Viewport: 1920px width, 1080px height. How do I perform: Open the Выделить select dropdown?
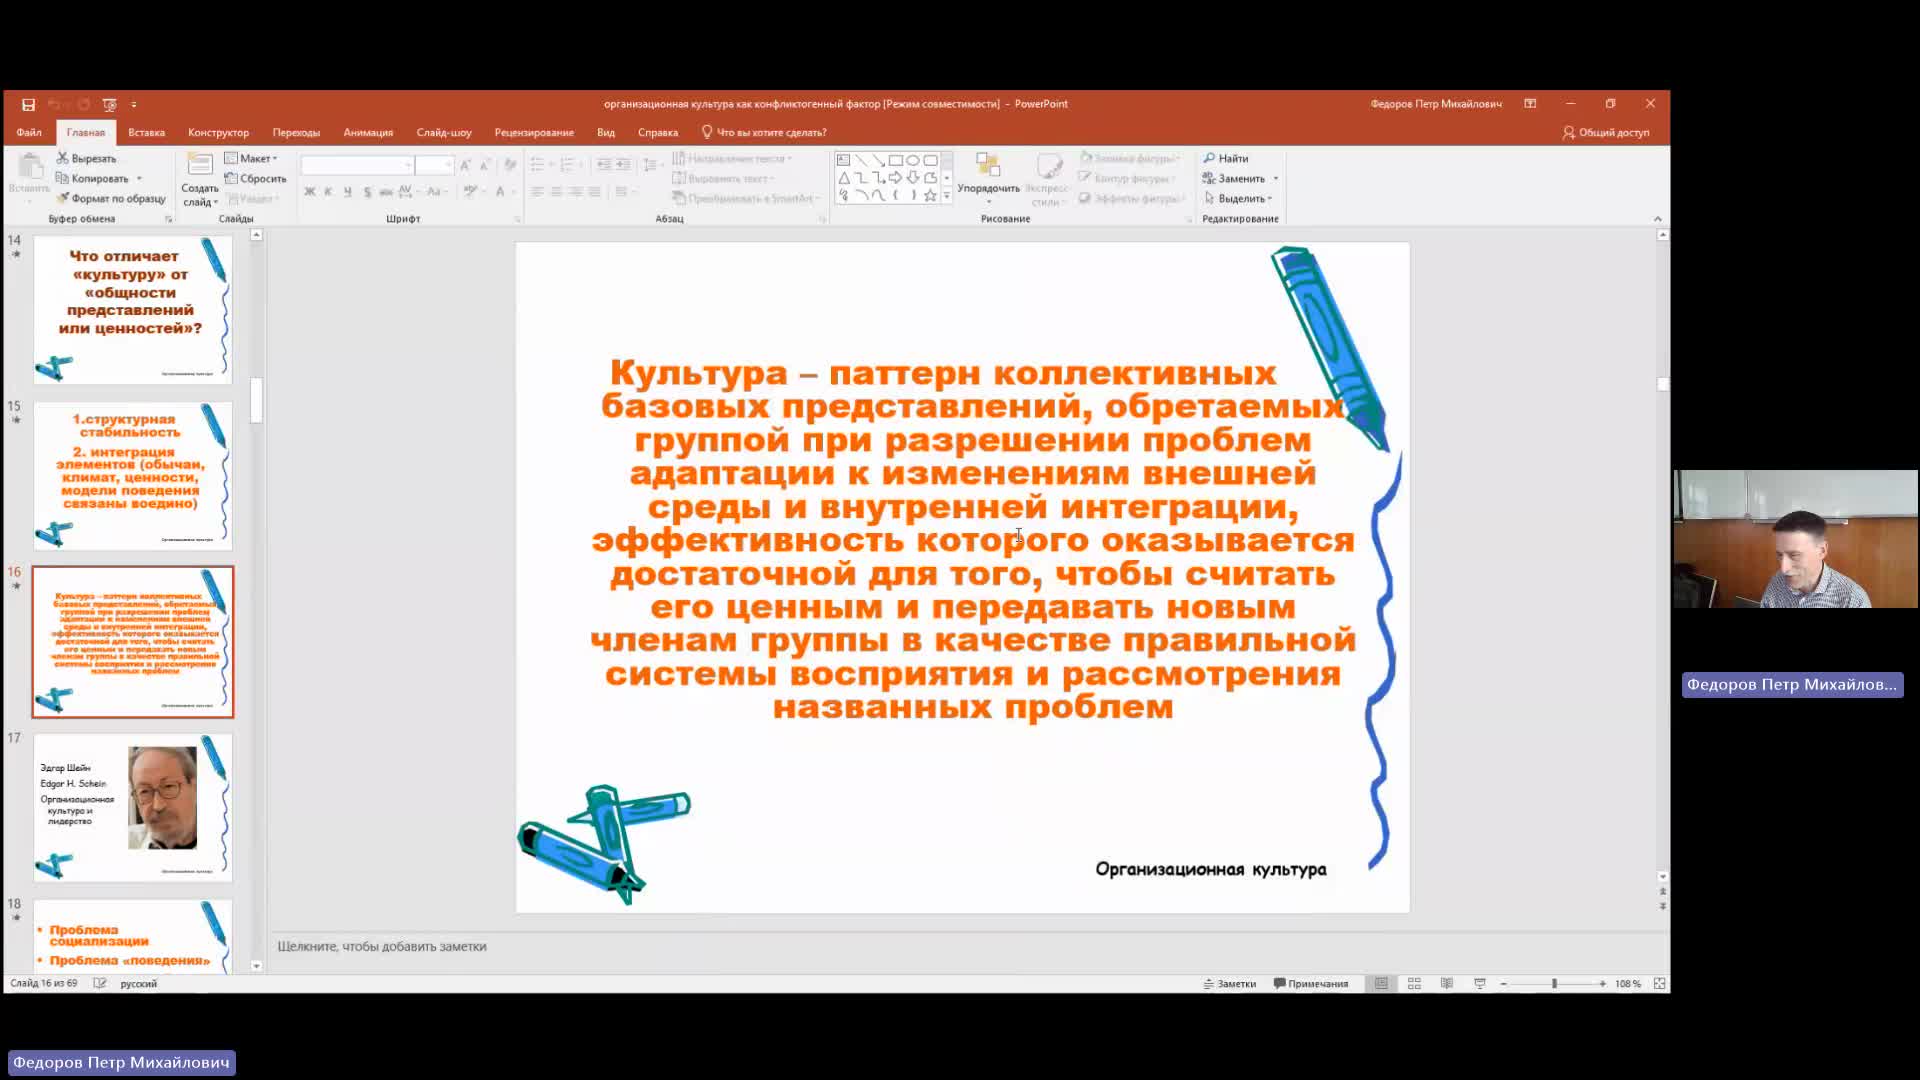tap(1238, 198)
